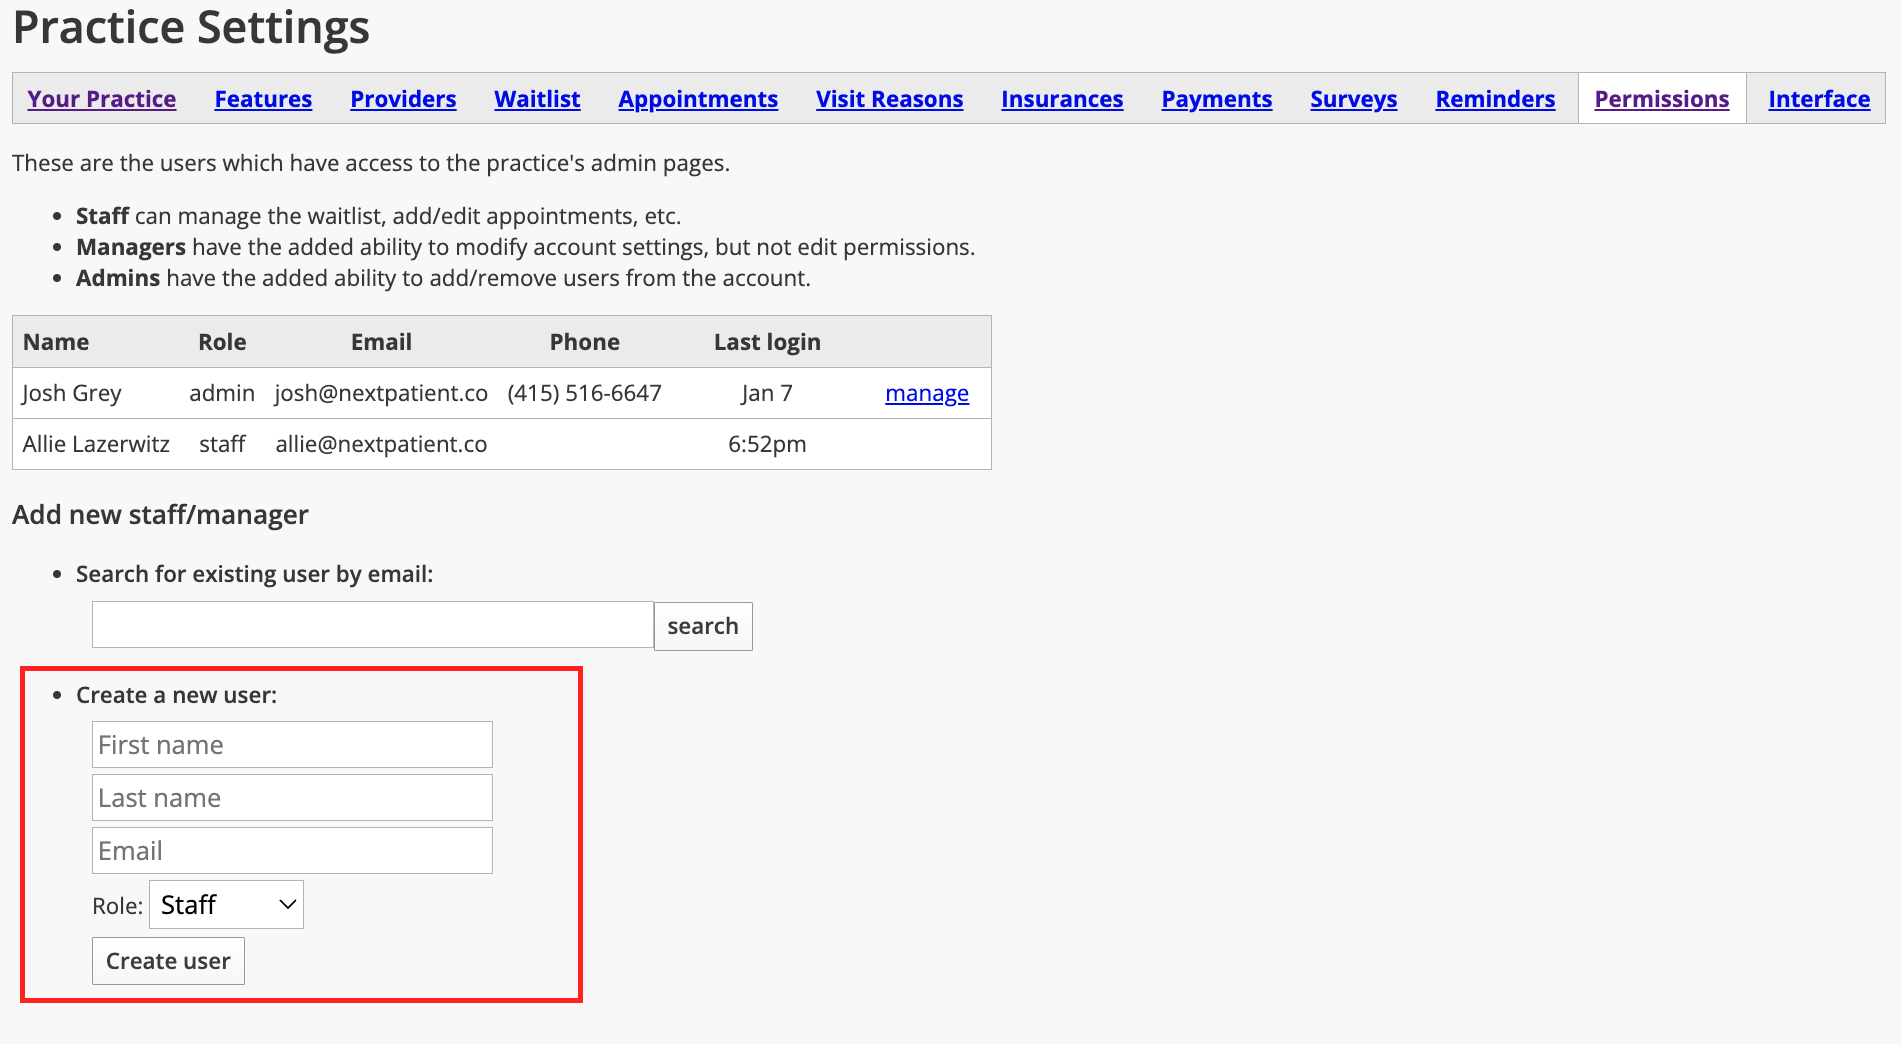This screenshot has width=1902, height=1044.
Task: Click the Role column header
Action: [222, 342]
